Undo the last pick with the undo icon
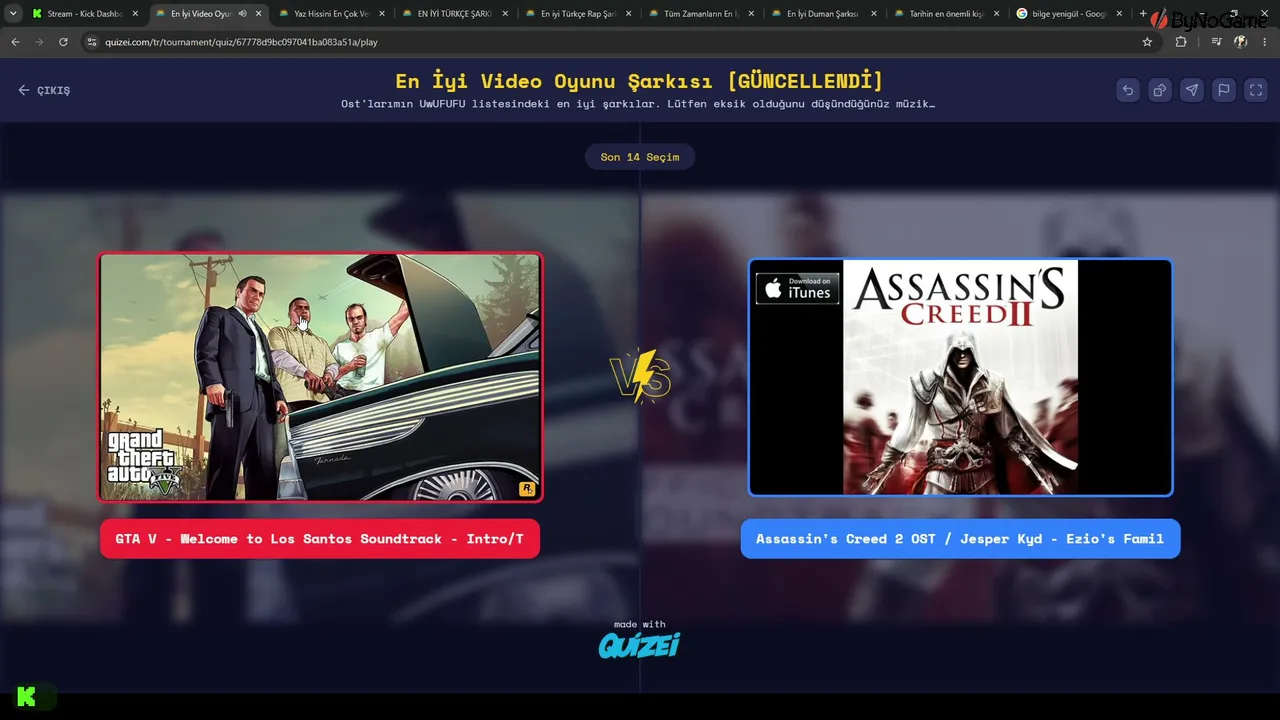This screenshot has width=1280, height=720. [1128, 90]
